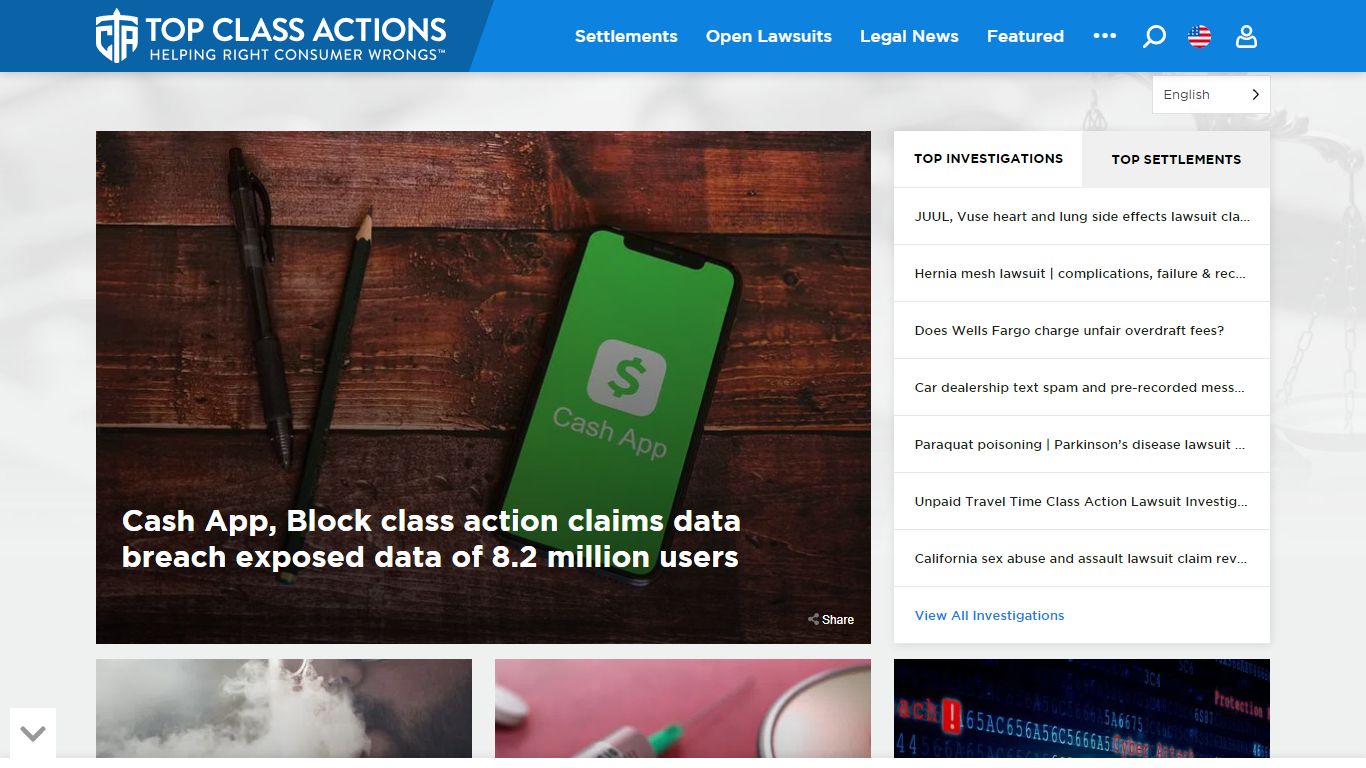Screen dimensions: 1366x768
Task: Open the three-dots more menu
Action: [1104, 36]
